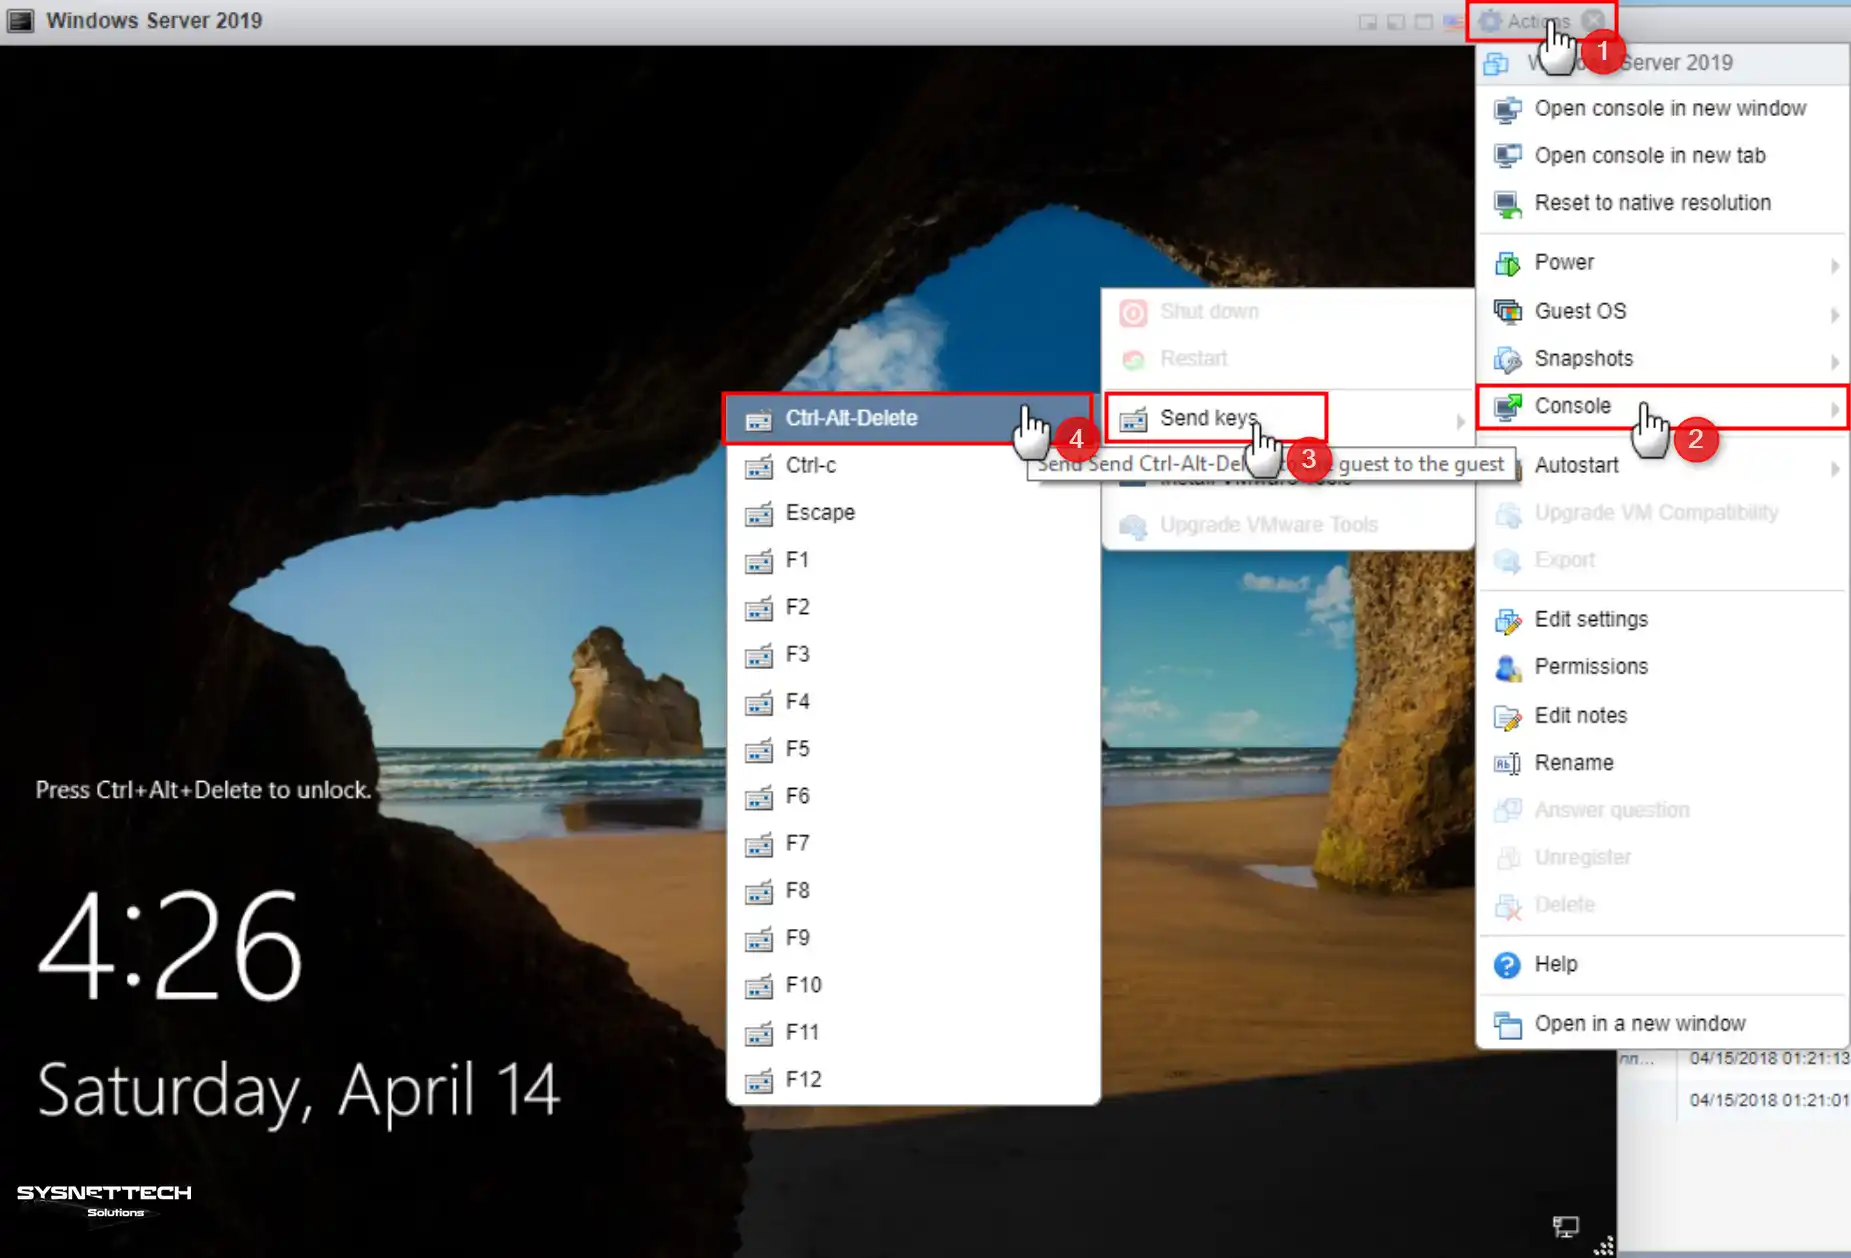The image size is (1851, 1258).
Task: Click the Permissions user icon
Action: [x=1507, y=668]
